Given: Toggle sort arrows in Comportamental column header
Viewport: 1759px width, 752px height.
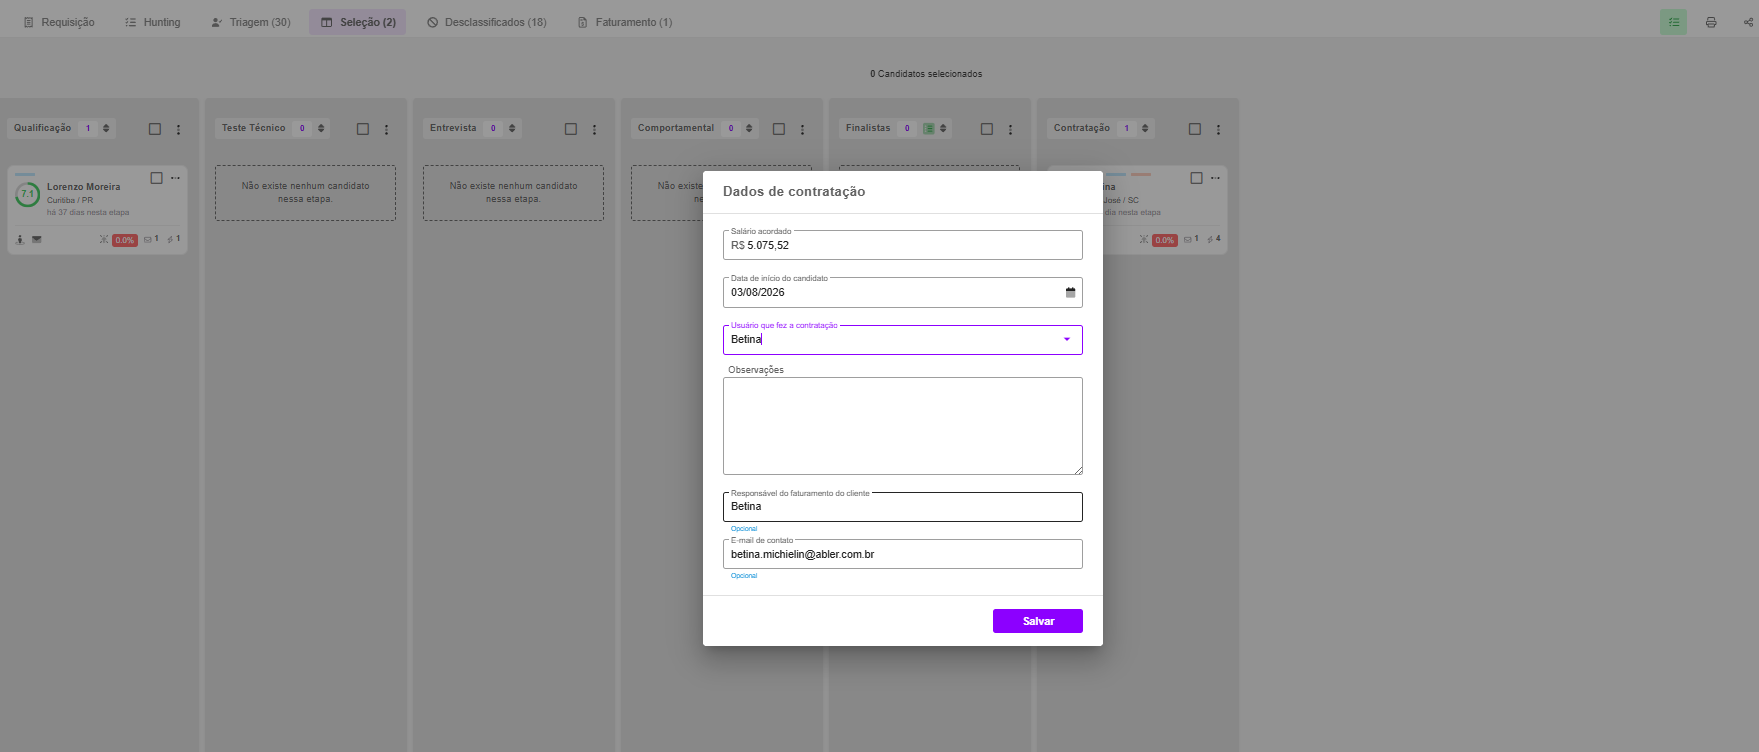Looking at the screenshot, I should pyautogui.click(x=749, y=128).
